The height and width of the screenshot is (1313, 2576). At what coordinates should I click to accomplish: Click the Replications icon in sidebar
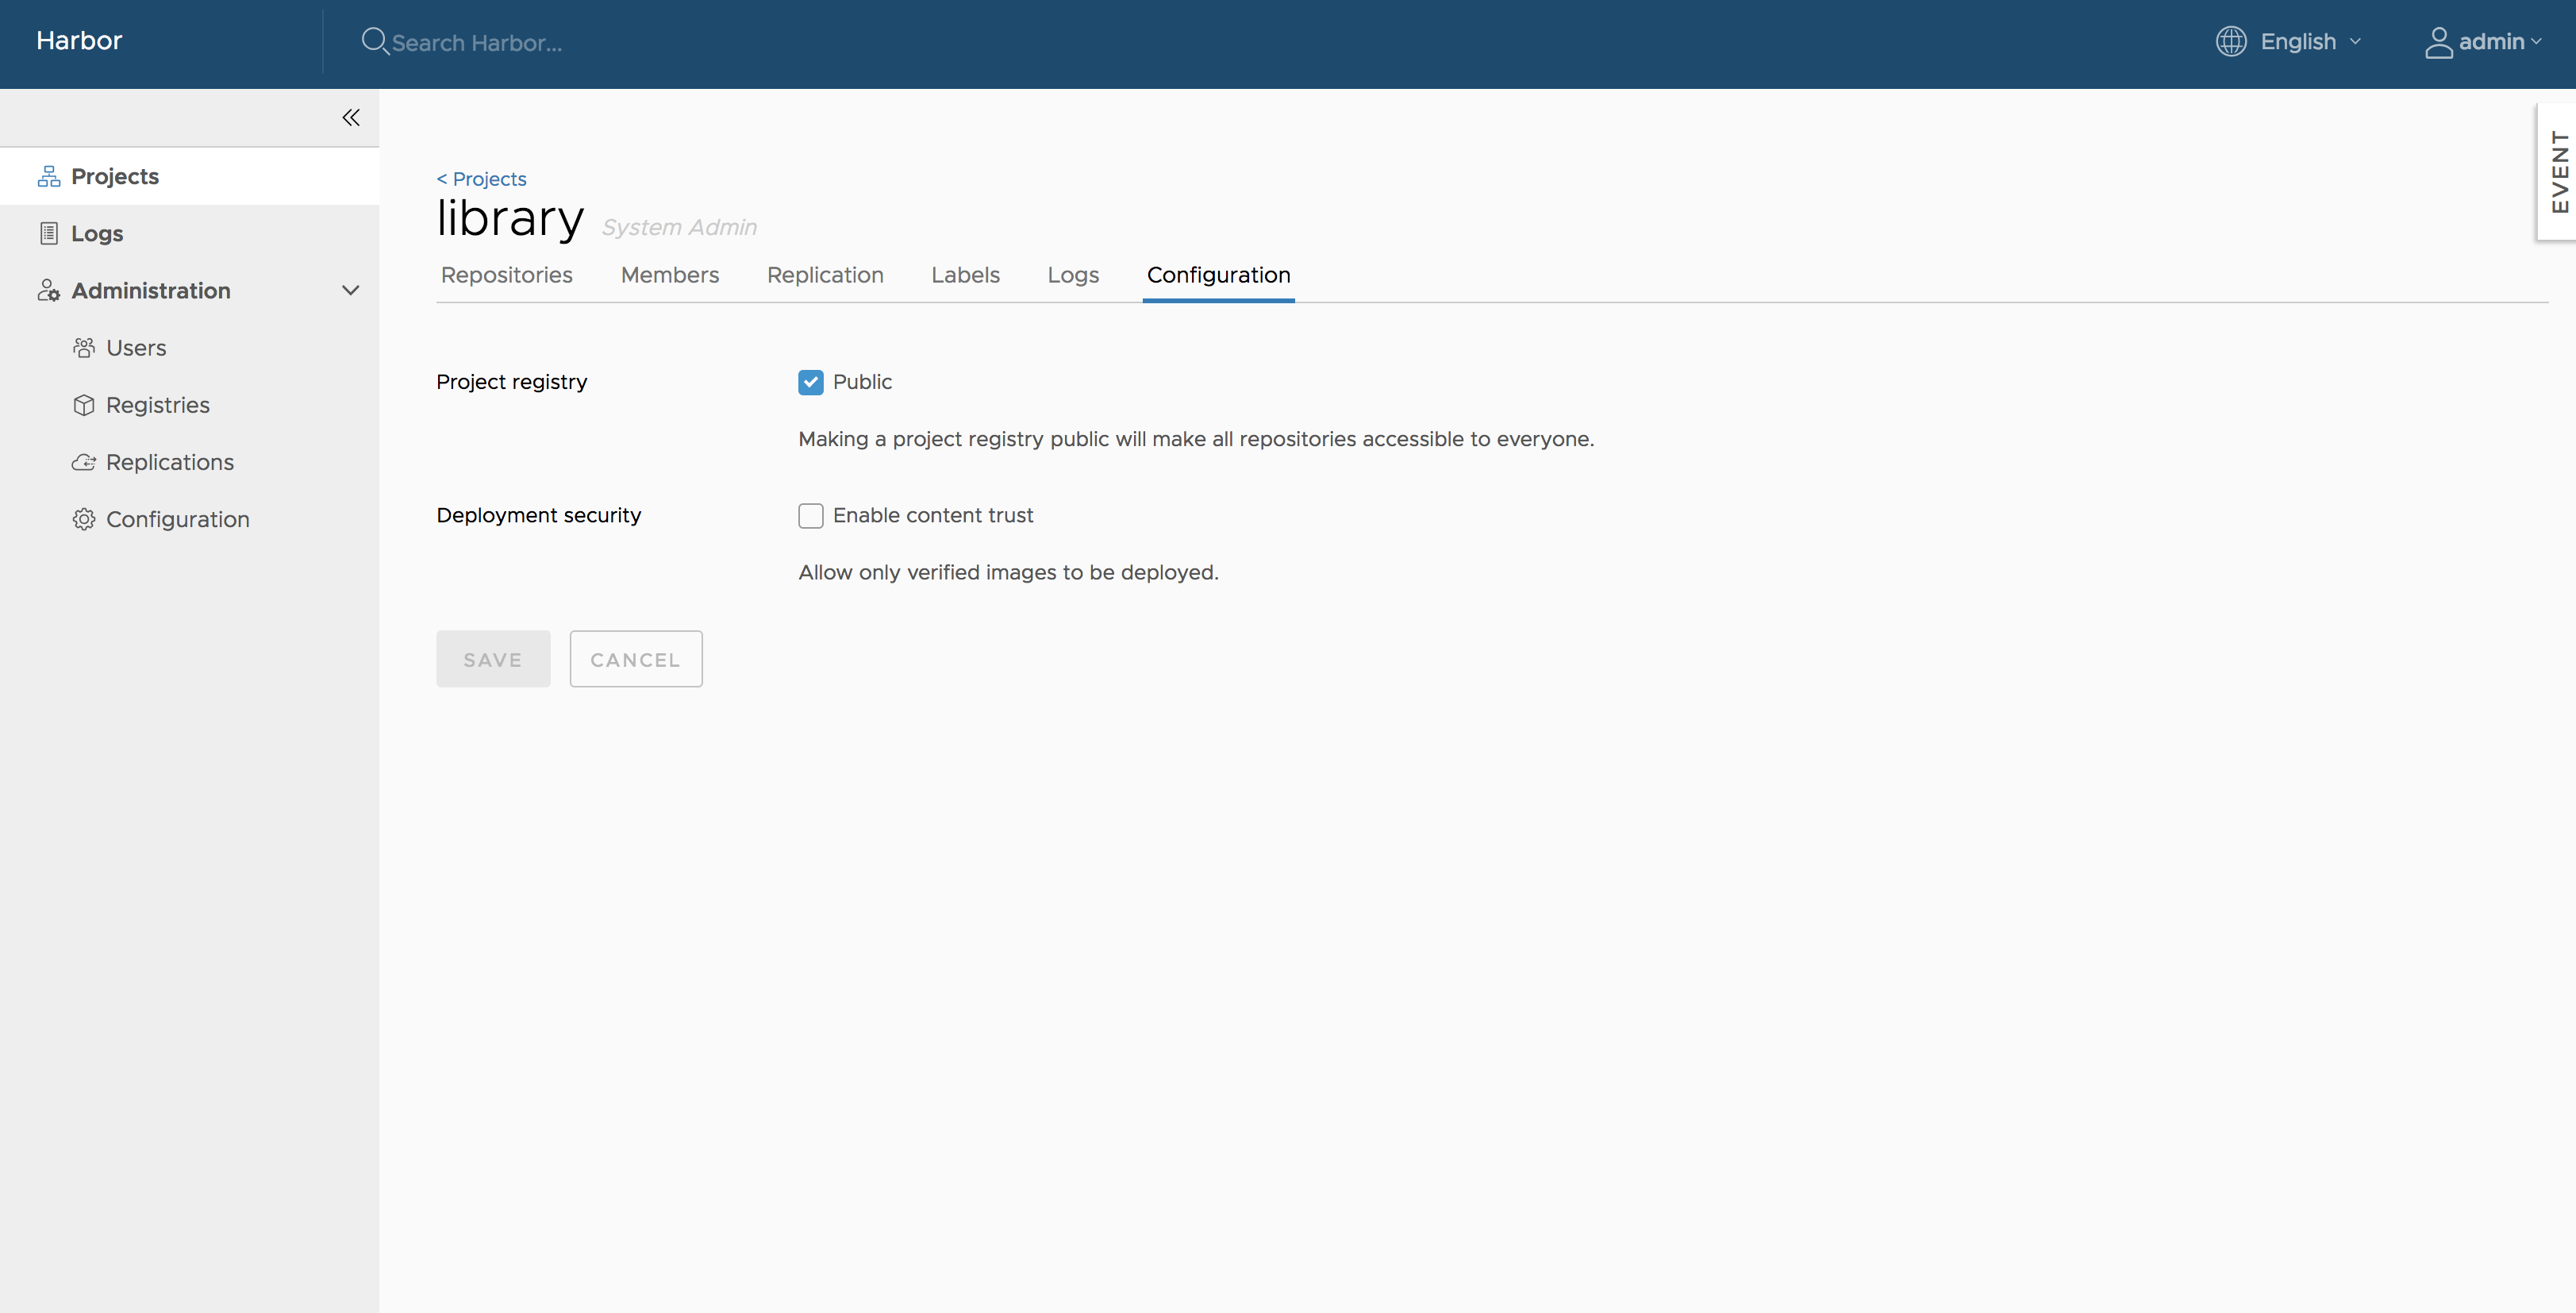click(84, 461)
